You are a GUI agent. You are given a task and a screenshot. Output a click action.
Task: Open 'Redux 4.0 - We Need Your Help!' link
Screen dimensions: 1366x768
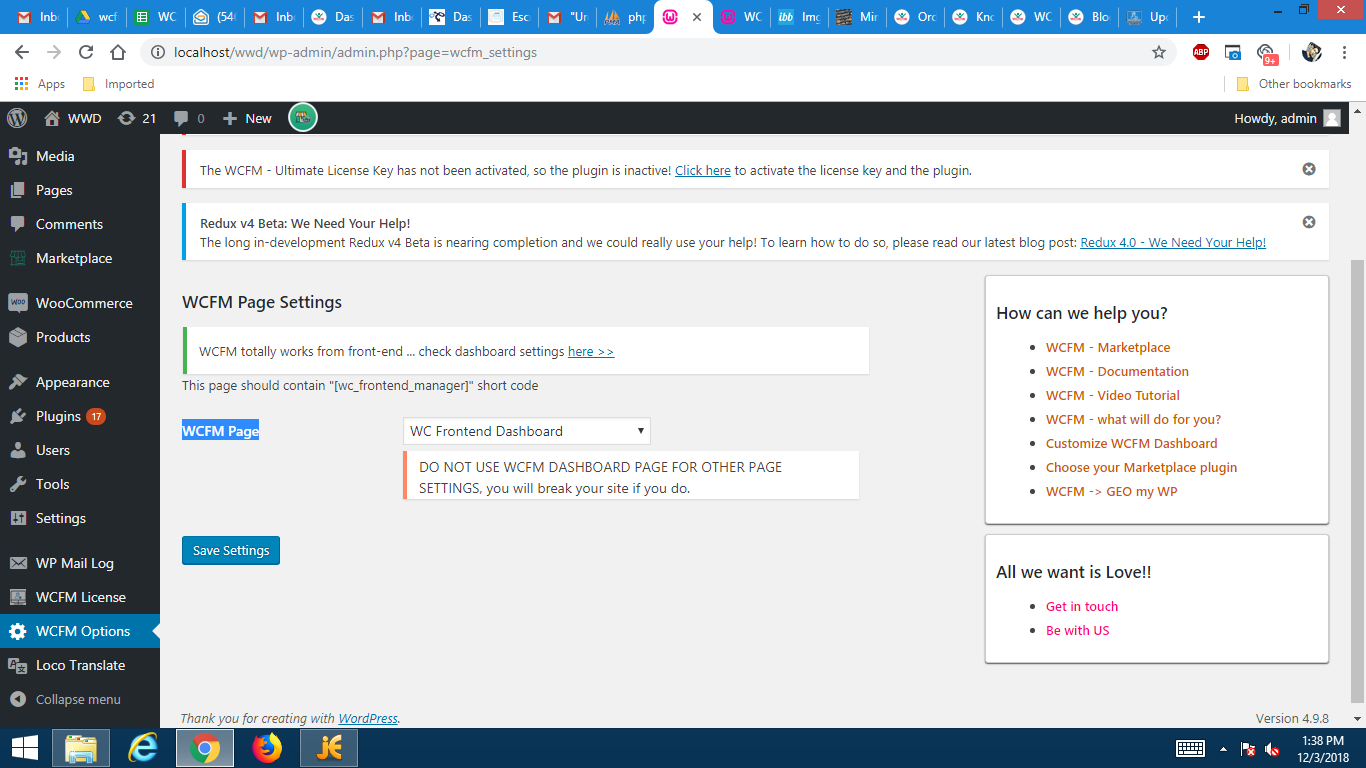click(1173, 242)
